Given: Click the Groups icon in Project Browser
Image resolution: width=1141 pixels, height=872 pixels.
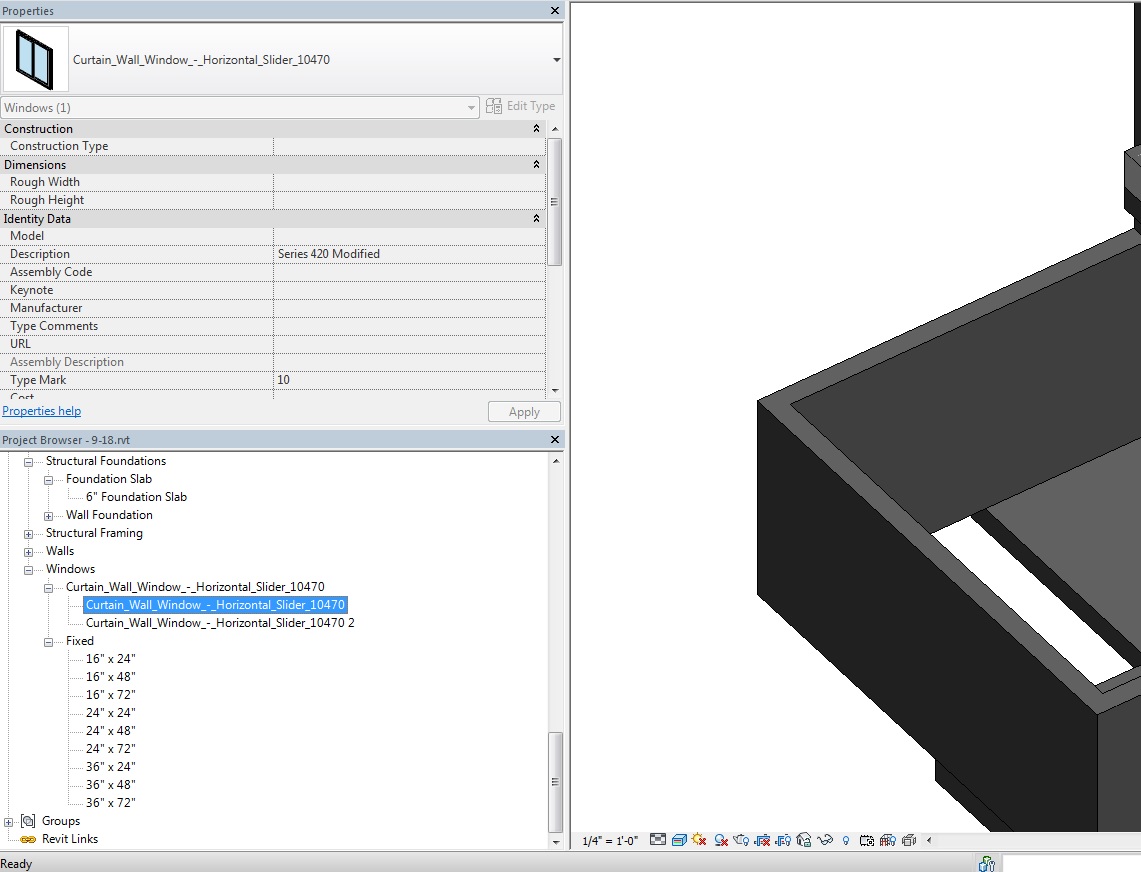Looking at the screenshot, I should (x=28, y=821).
